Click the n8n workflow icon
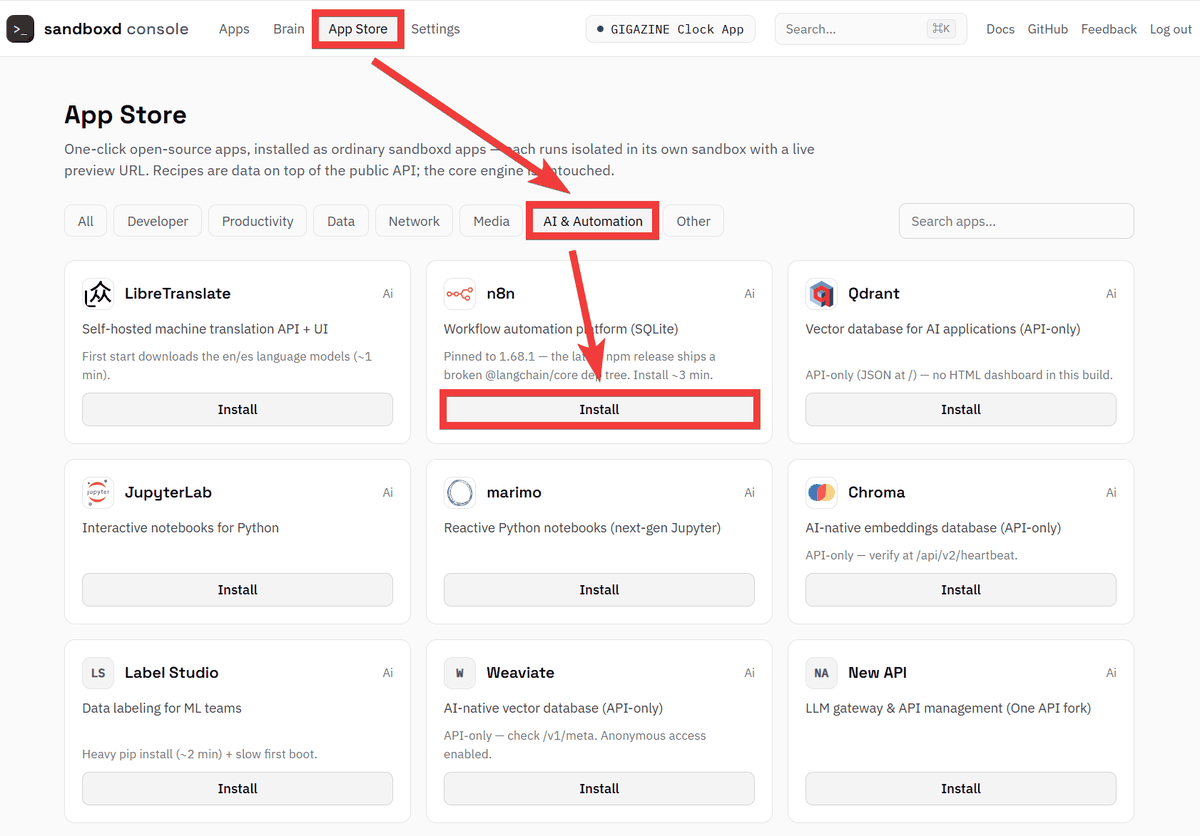The image size is (1200, 836). (x=460, y=294)
